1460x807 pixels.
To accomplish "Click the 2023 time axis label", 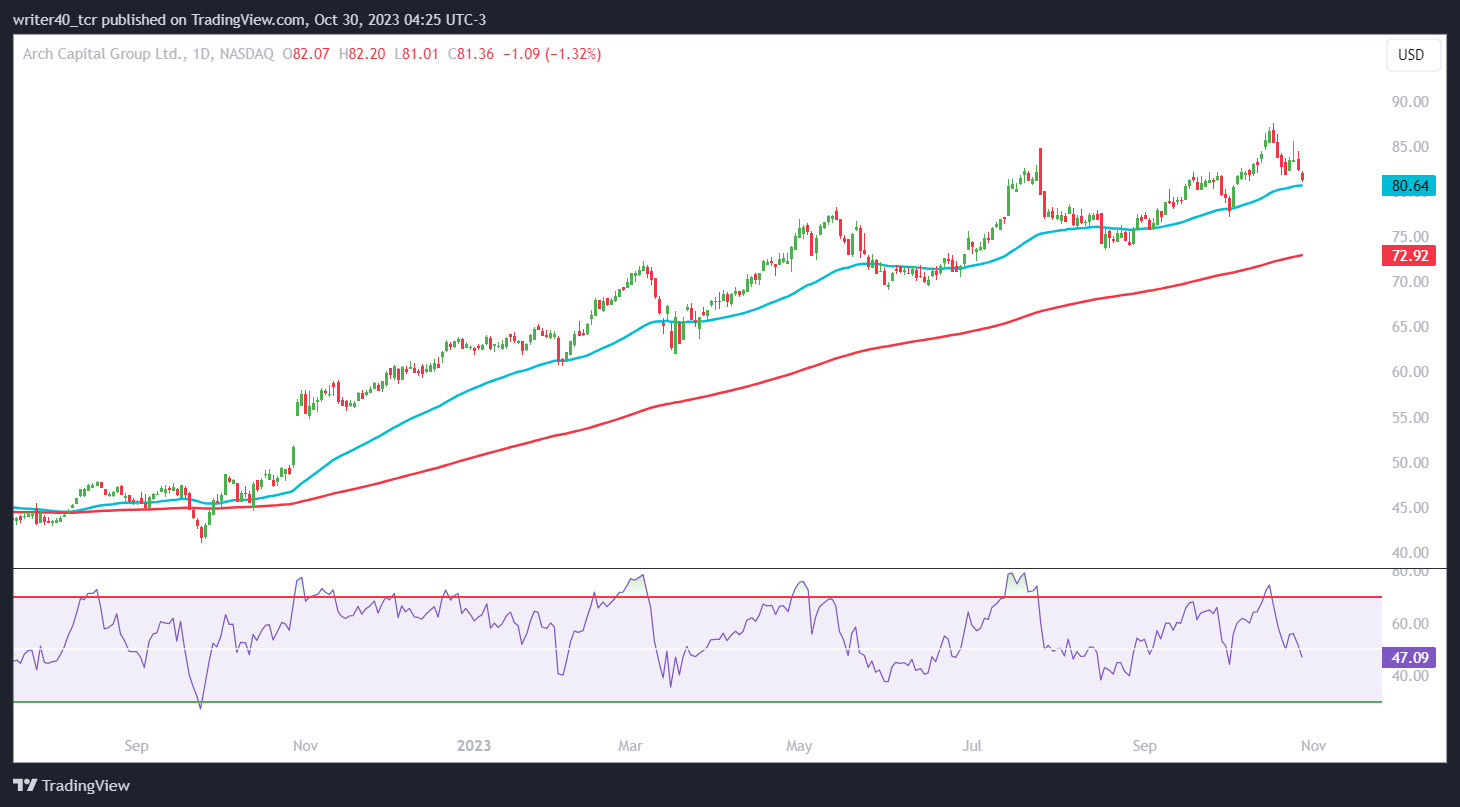I will 473,746.
